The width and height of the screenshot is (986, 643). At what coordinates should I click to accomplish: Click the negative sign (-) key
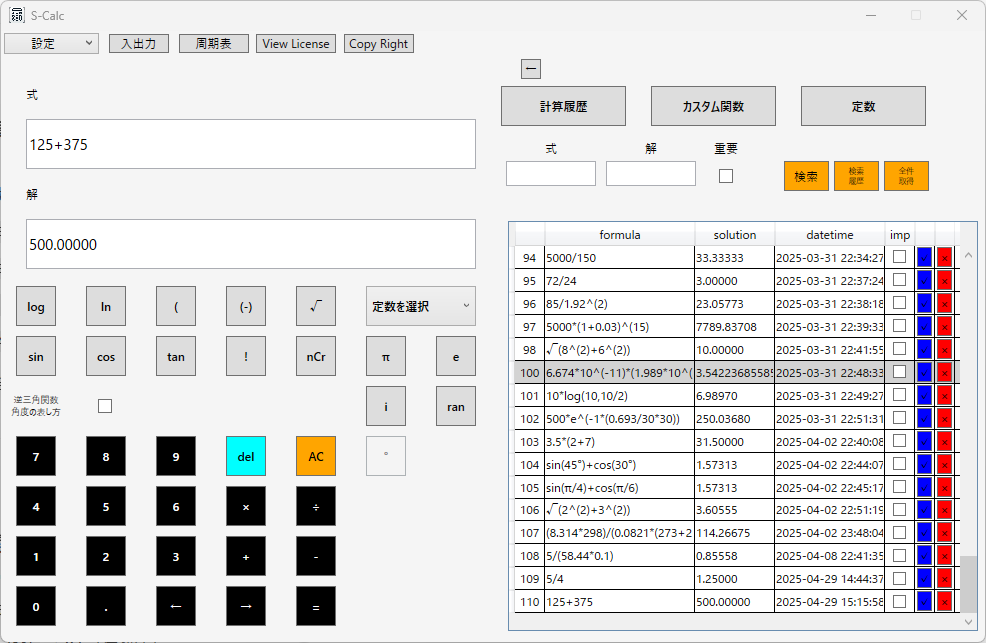pyautogui.click(x=246, y=306)
